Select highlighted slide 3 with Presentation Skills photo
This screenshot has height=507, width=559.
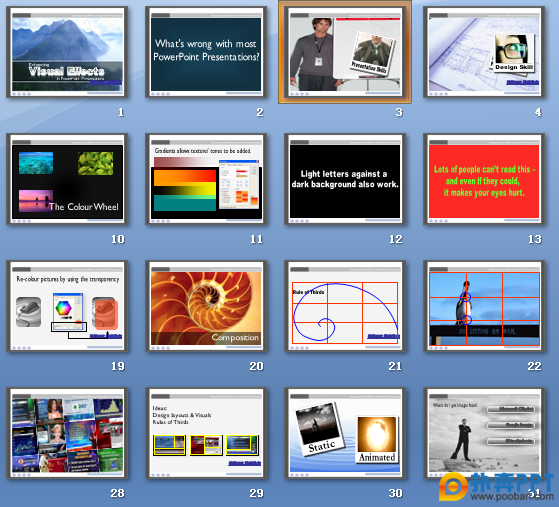click(345, 52)
